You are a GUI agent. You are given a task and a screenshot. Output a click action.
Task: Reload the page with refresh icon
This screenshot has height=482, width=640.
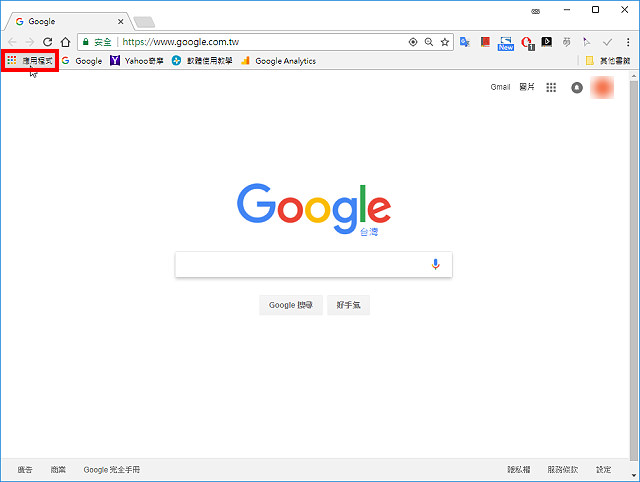pyautogui.click(x=48, y=42)
